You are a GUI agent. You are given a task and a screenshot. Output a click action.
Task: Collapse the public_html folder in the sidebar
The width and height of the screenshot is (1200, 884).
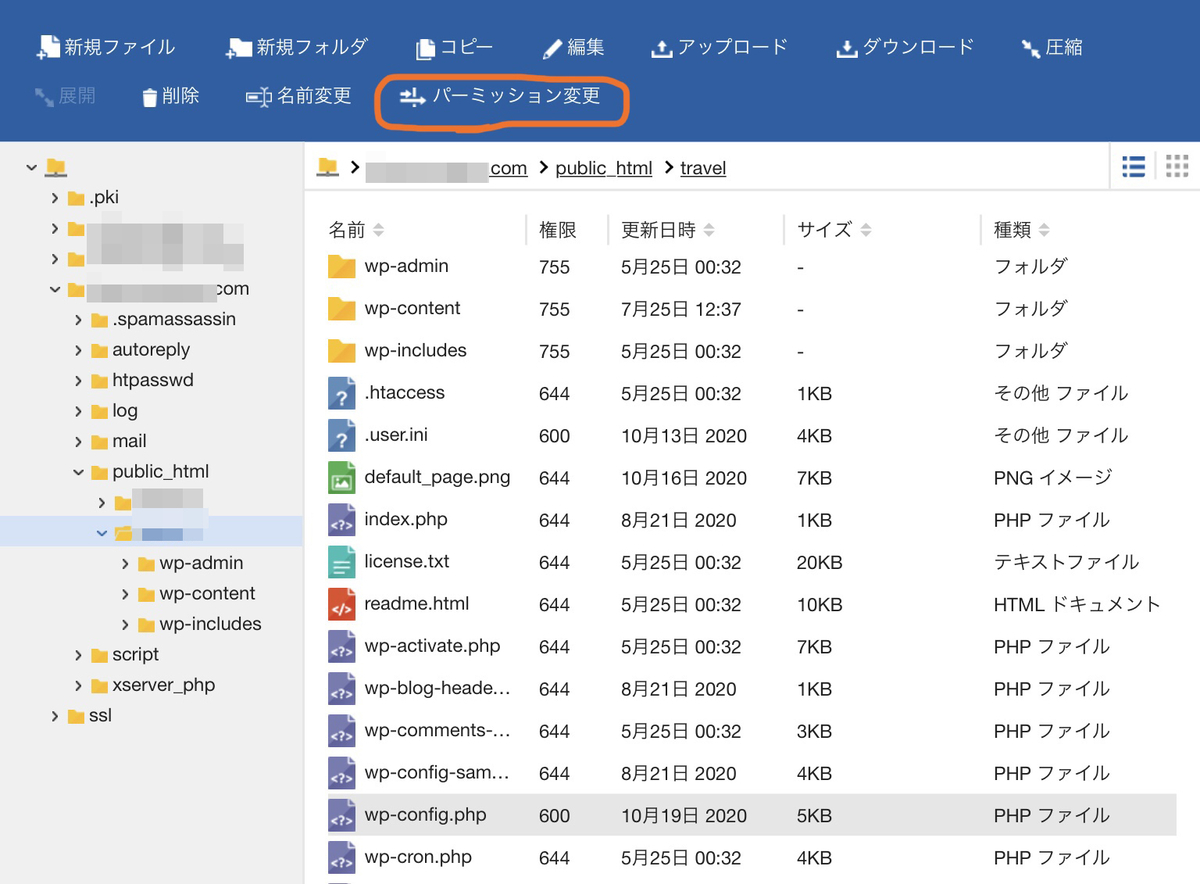(78, 471)
